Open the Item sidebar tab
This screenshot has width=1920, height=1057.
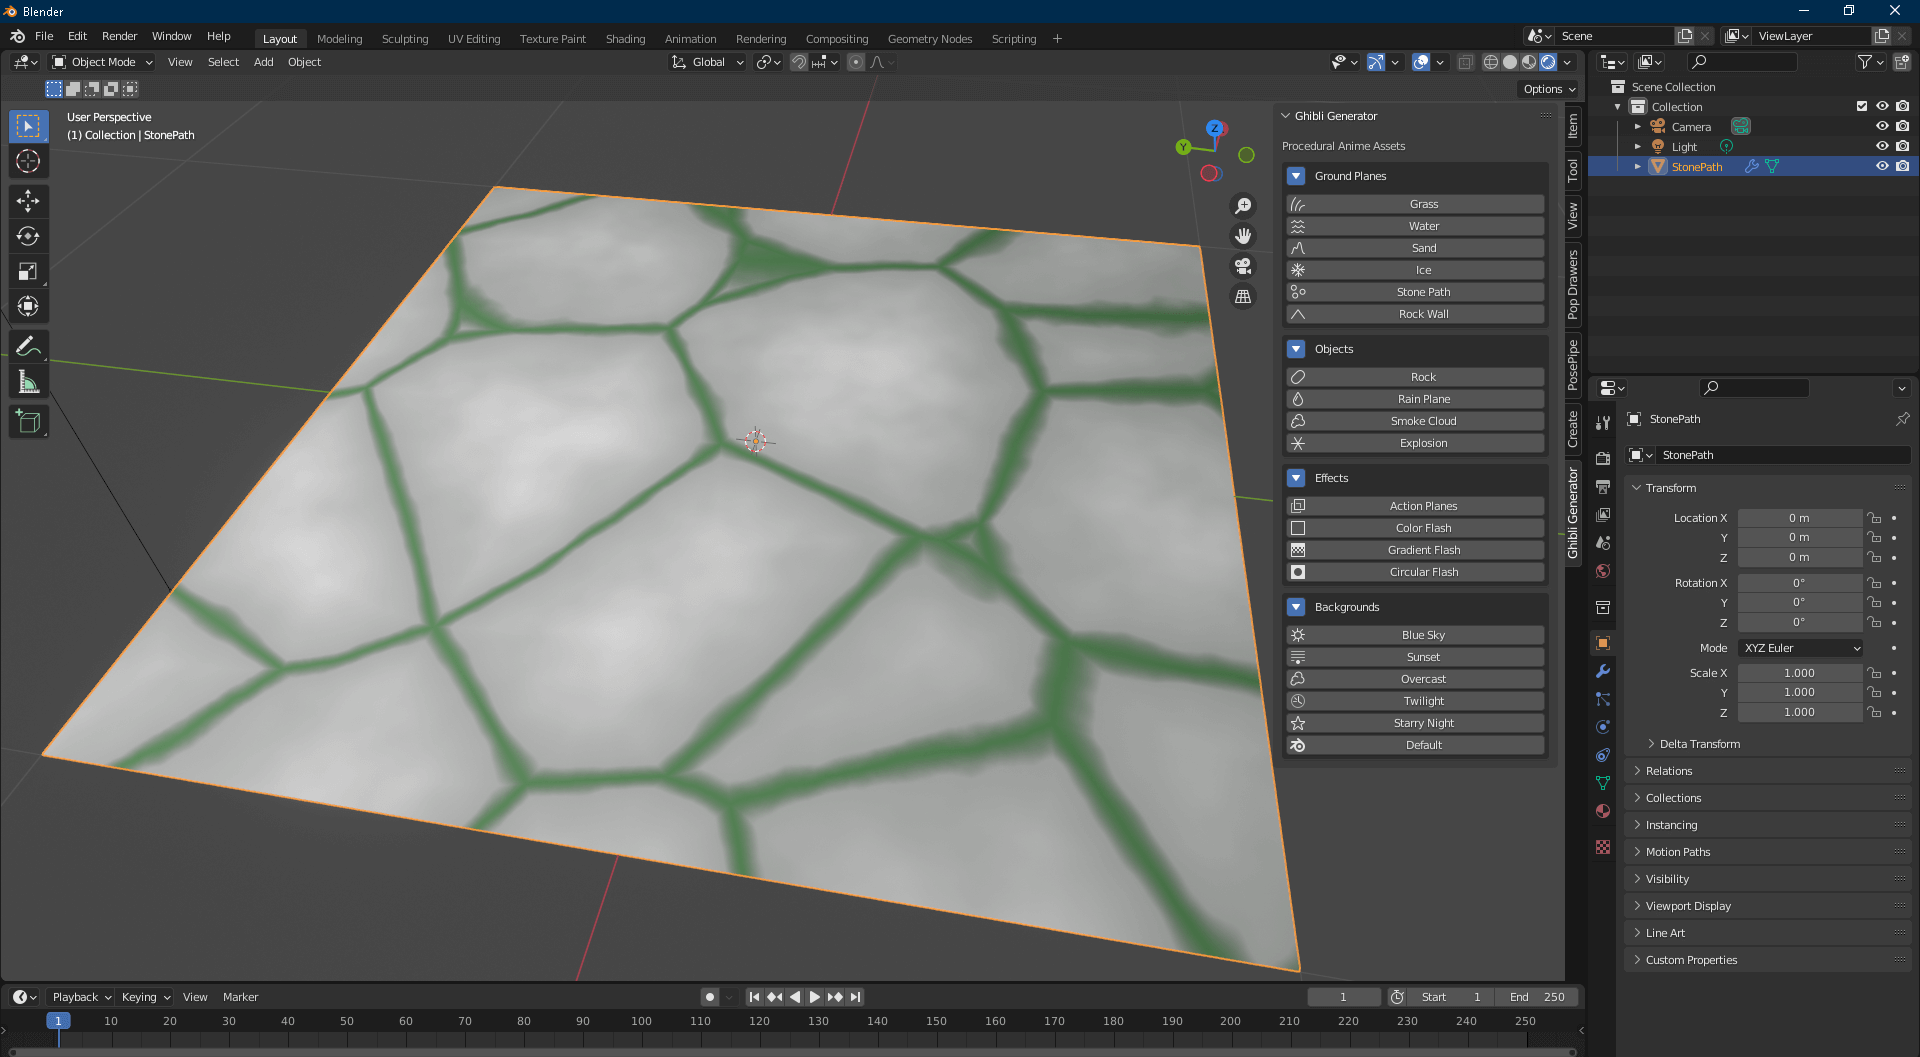point(1573,125)
